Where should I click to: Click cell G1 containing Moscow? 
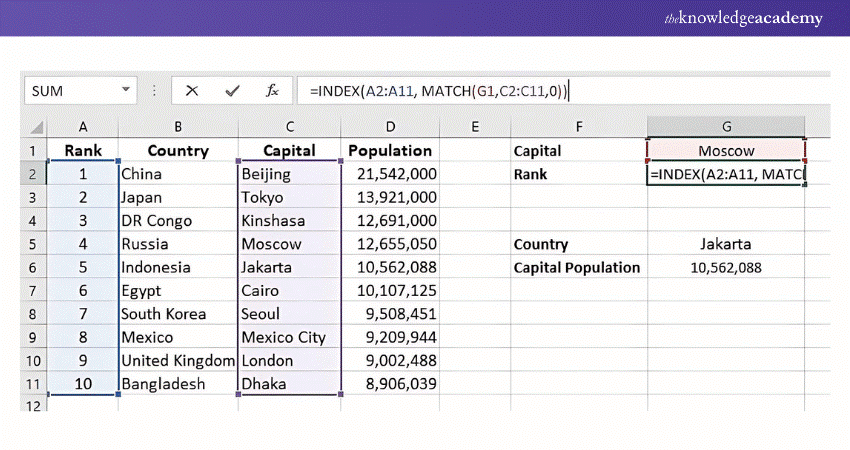pos(726,151)
